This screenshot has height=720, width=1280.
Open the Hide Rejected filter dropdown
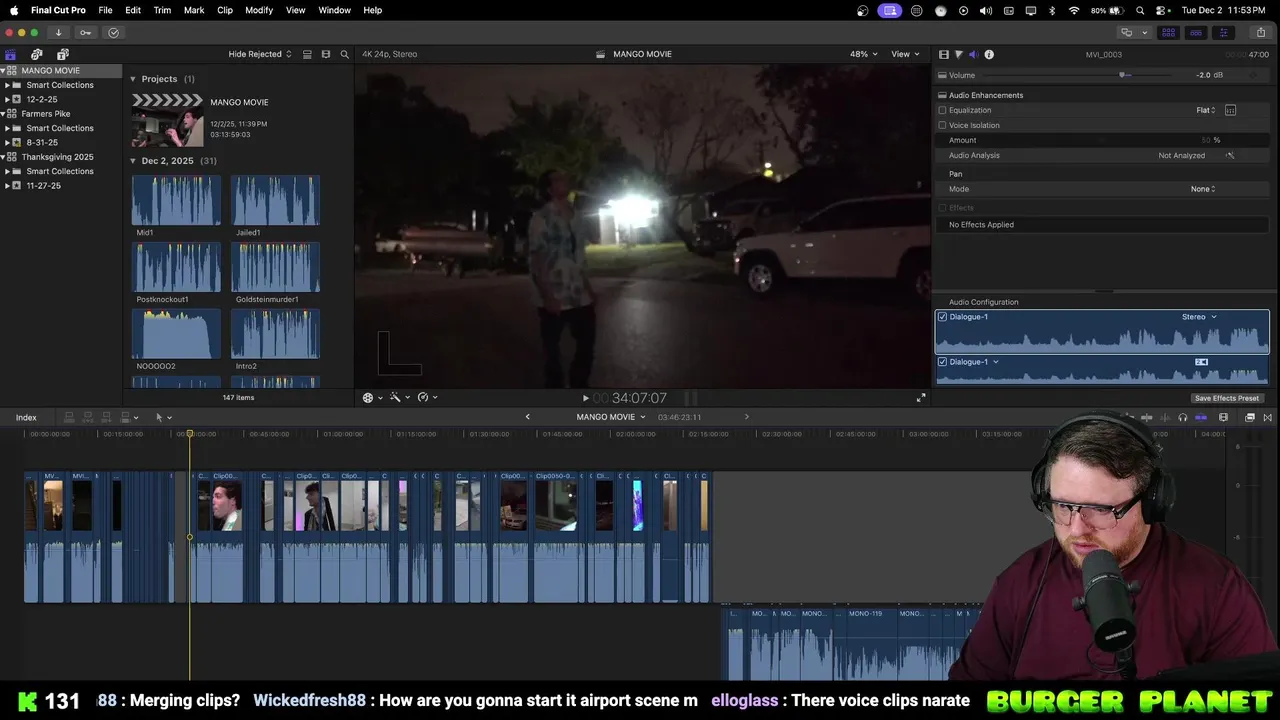pos(260,54)
